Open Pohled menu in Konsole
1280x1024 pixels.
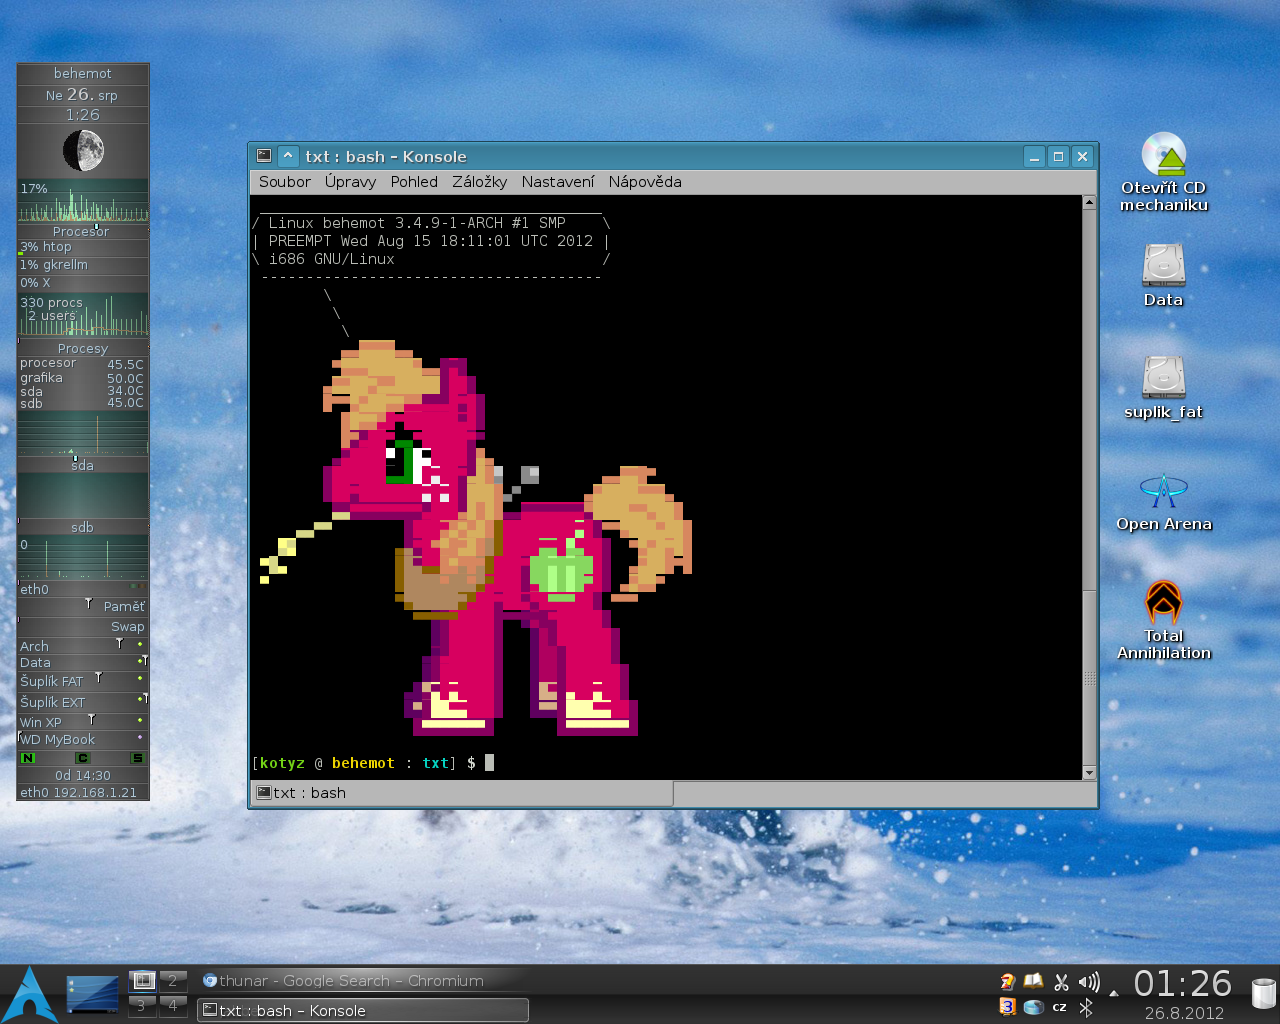[414, 182]
